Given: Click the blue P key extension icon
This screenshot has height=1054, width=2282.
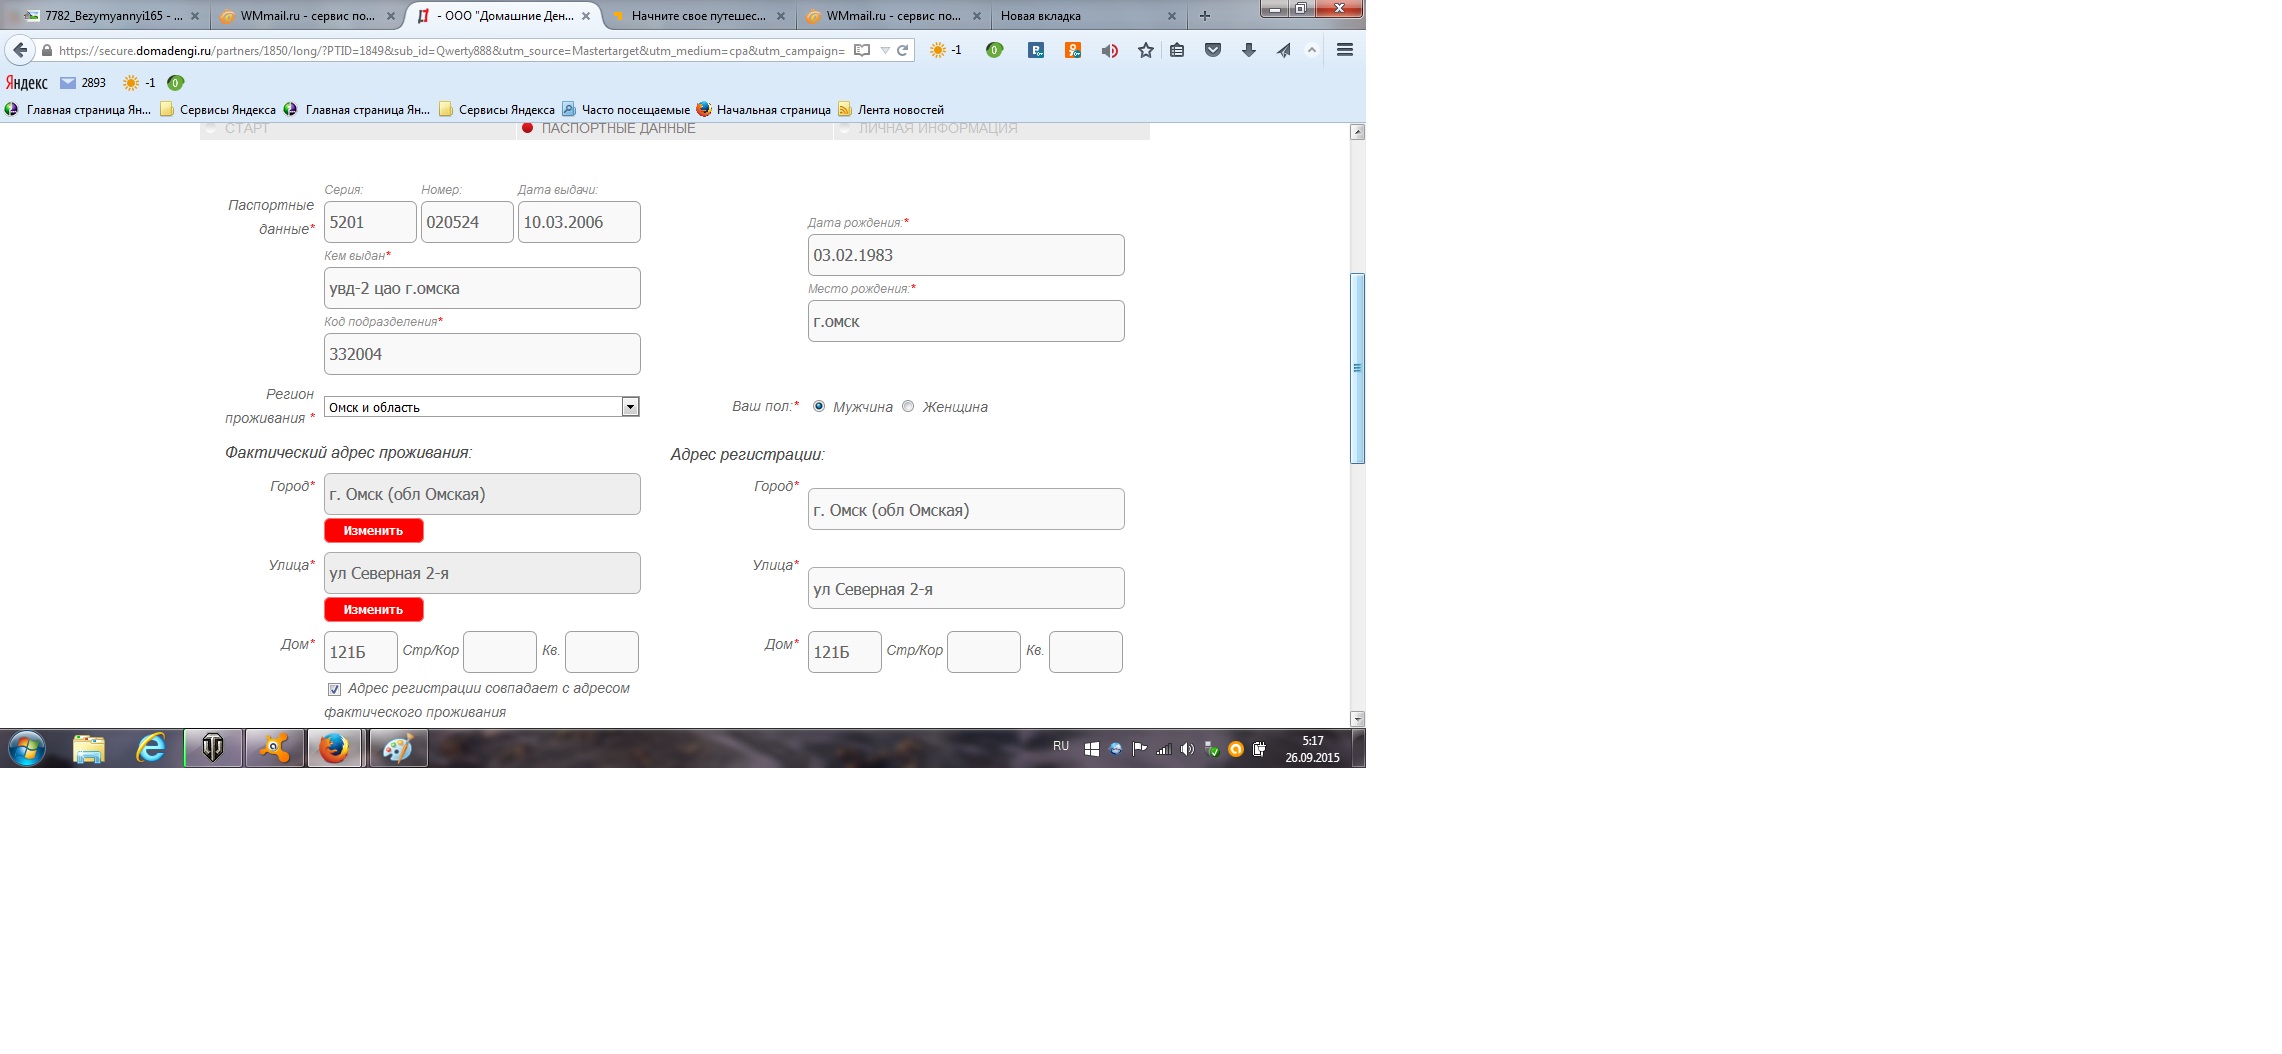Looking at the screenshot, I should [1036, 50].
